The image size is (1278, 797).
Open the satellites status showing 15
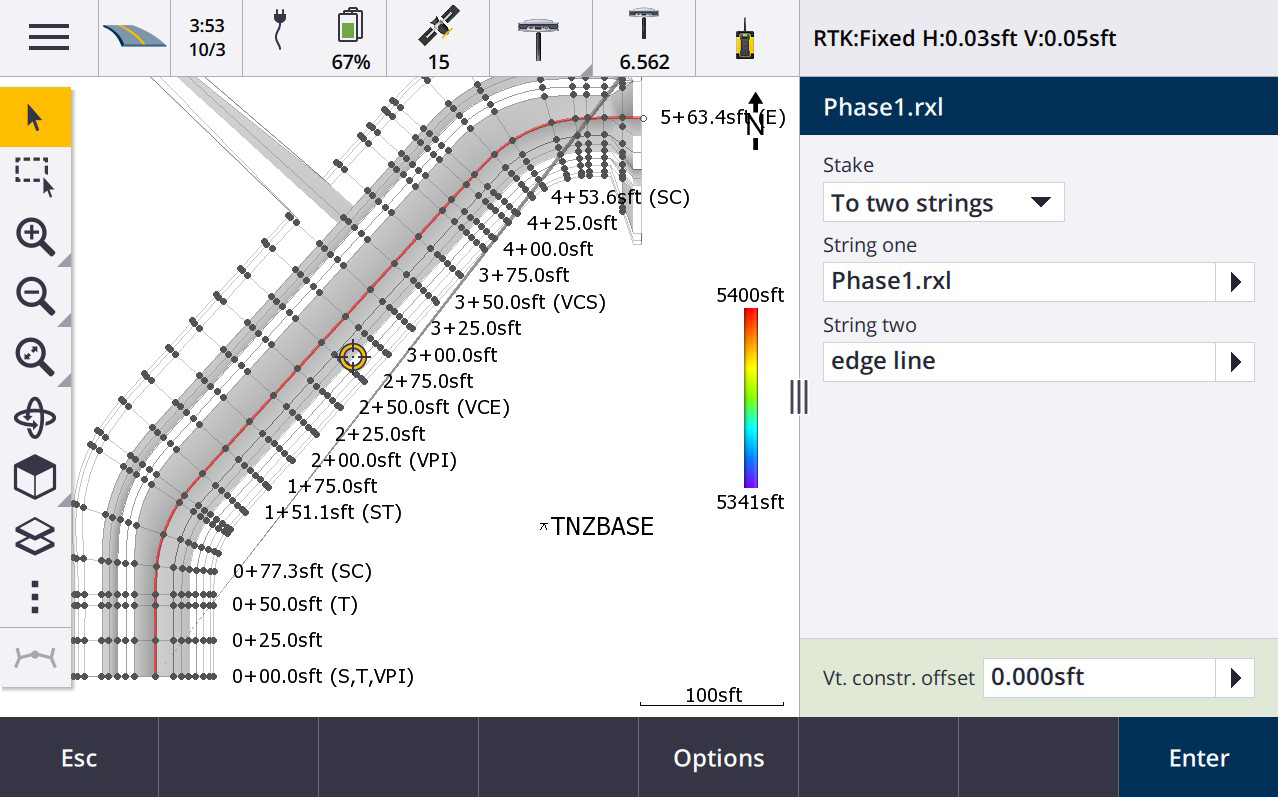tap(438, 38)
